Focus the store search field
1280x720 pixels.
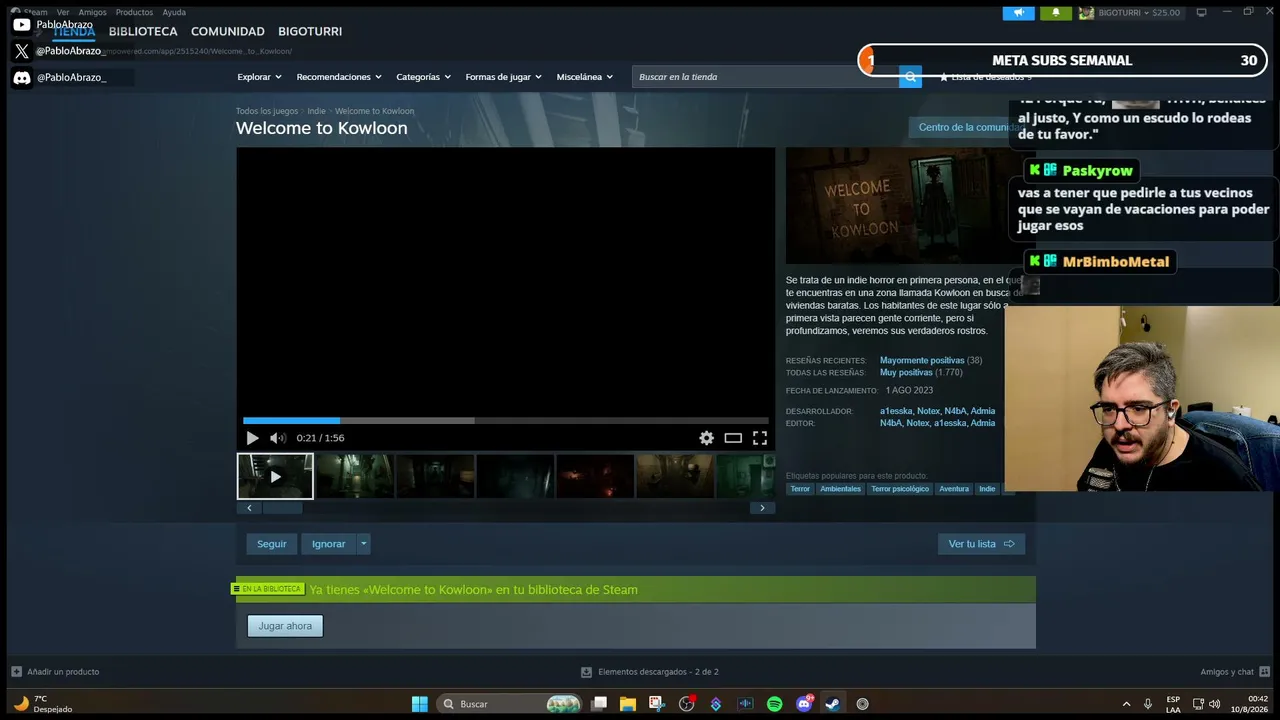pyautogui.click(x=766, y=77)
